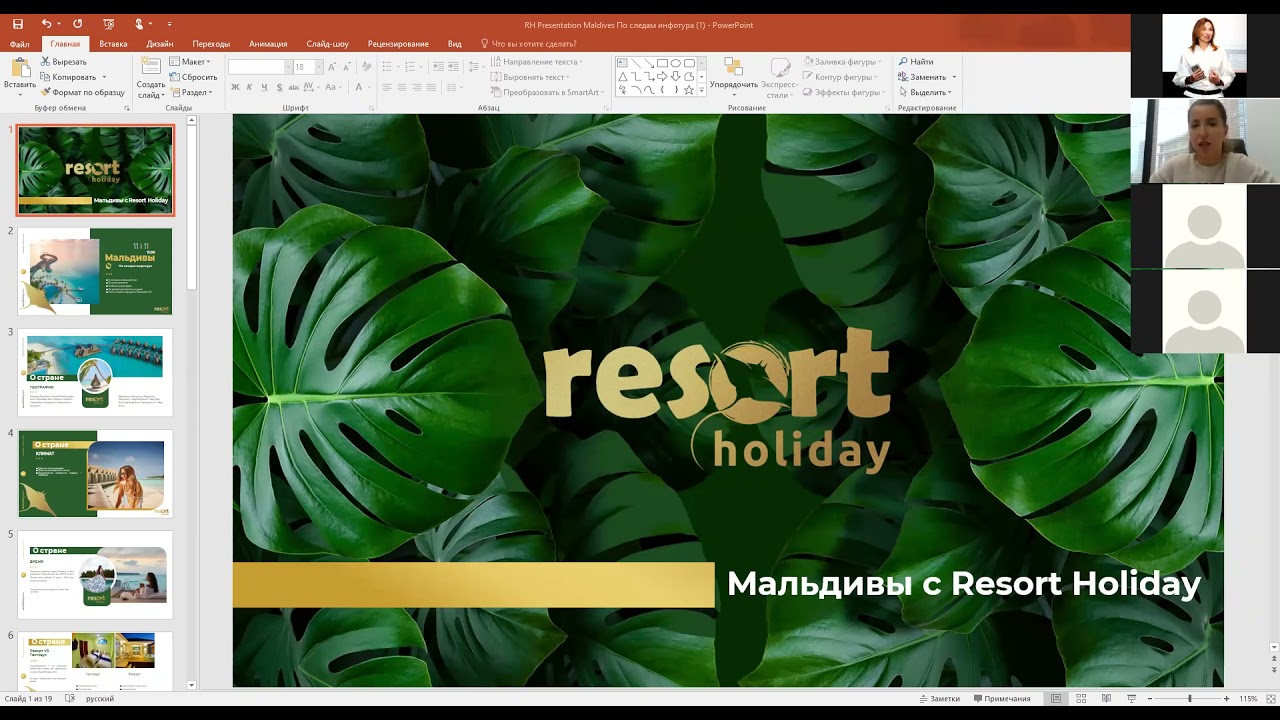Screen dimensions: 1280x720
Task: Click the touch/mouse mode icon
Action: click(x=140, y=24)
